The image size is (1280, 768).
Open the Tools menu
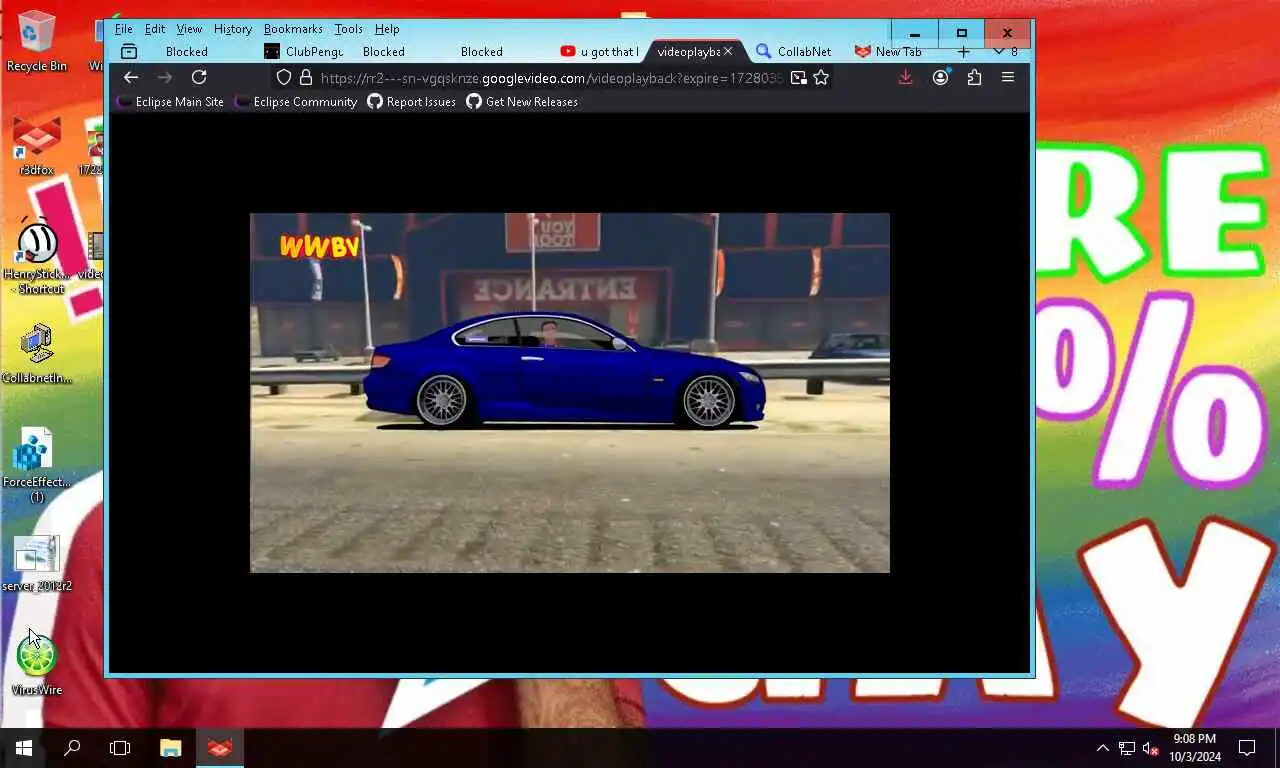point(349,29)
